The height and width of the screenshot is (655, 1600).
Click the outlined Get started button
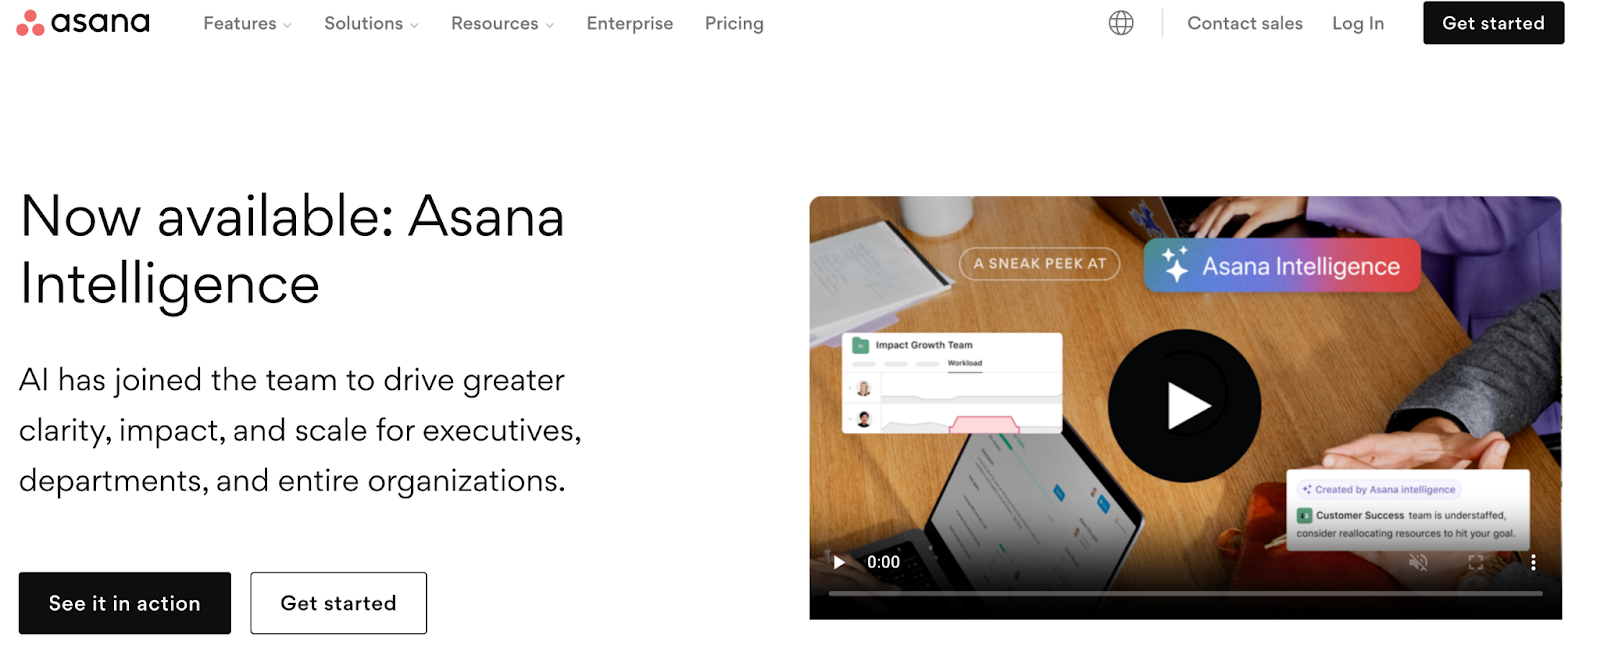(338, 603)
